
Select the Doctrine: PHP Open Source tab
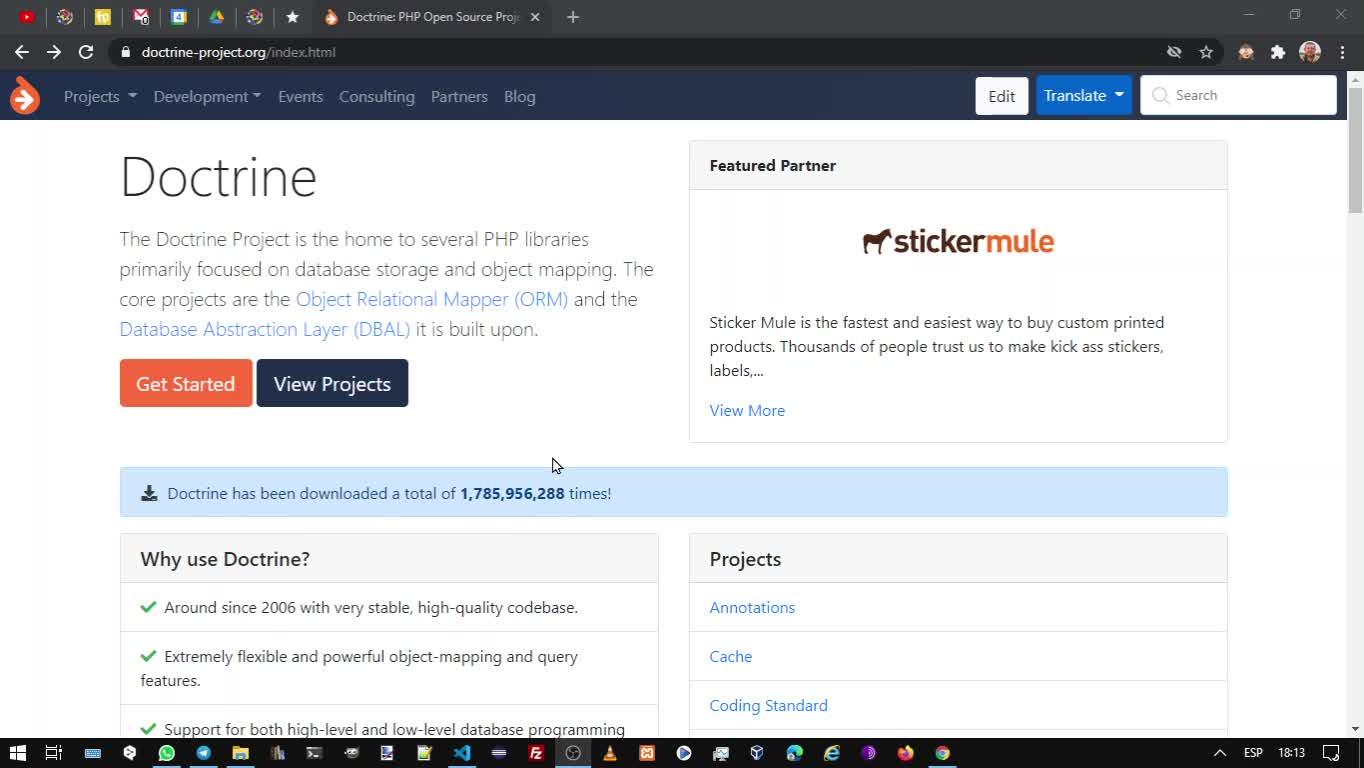(x=432, y=17)
